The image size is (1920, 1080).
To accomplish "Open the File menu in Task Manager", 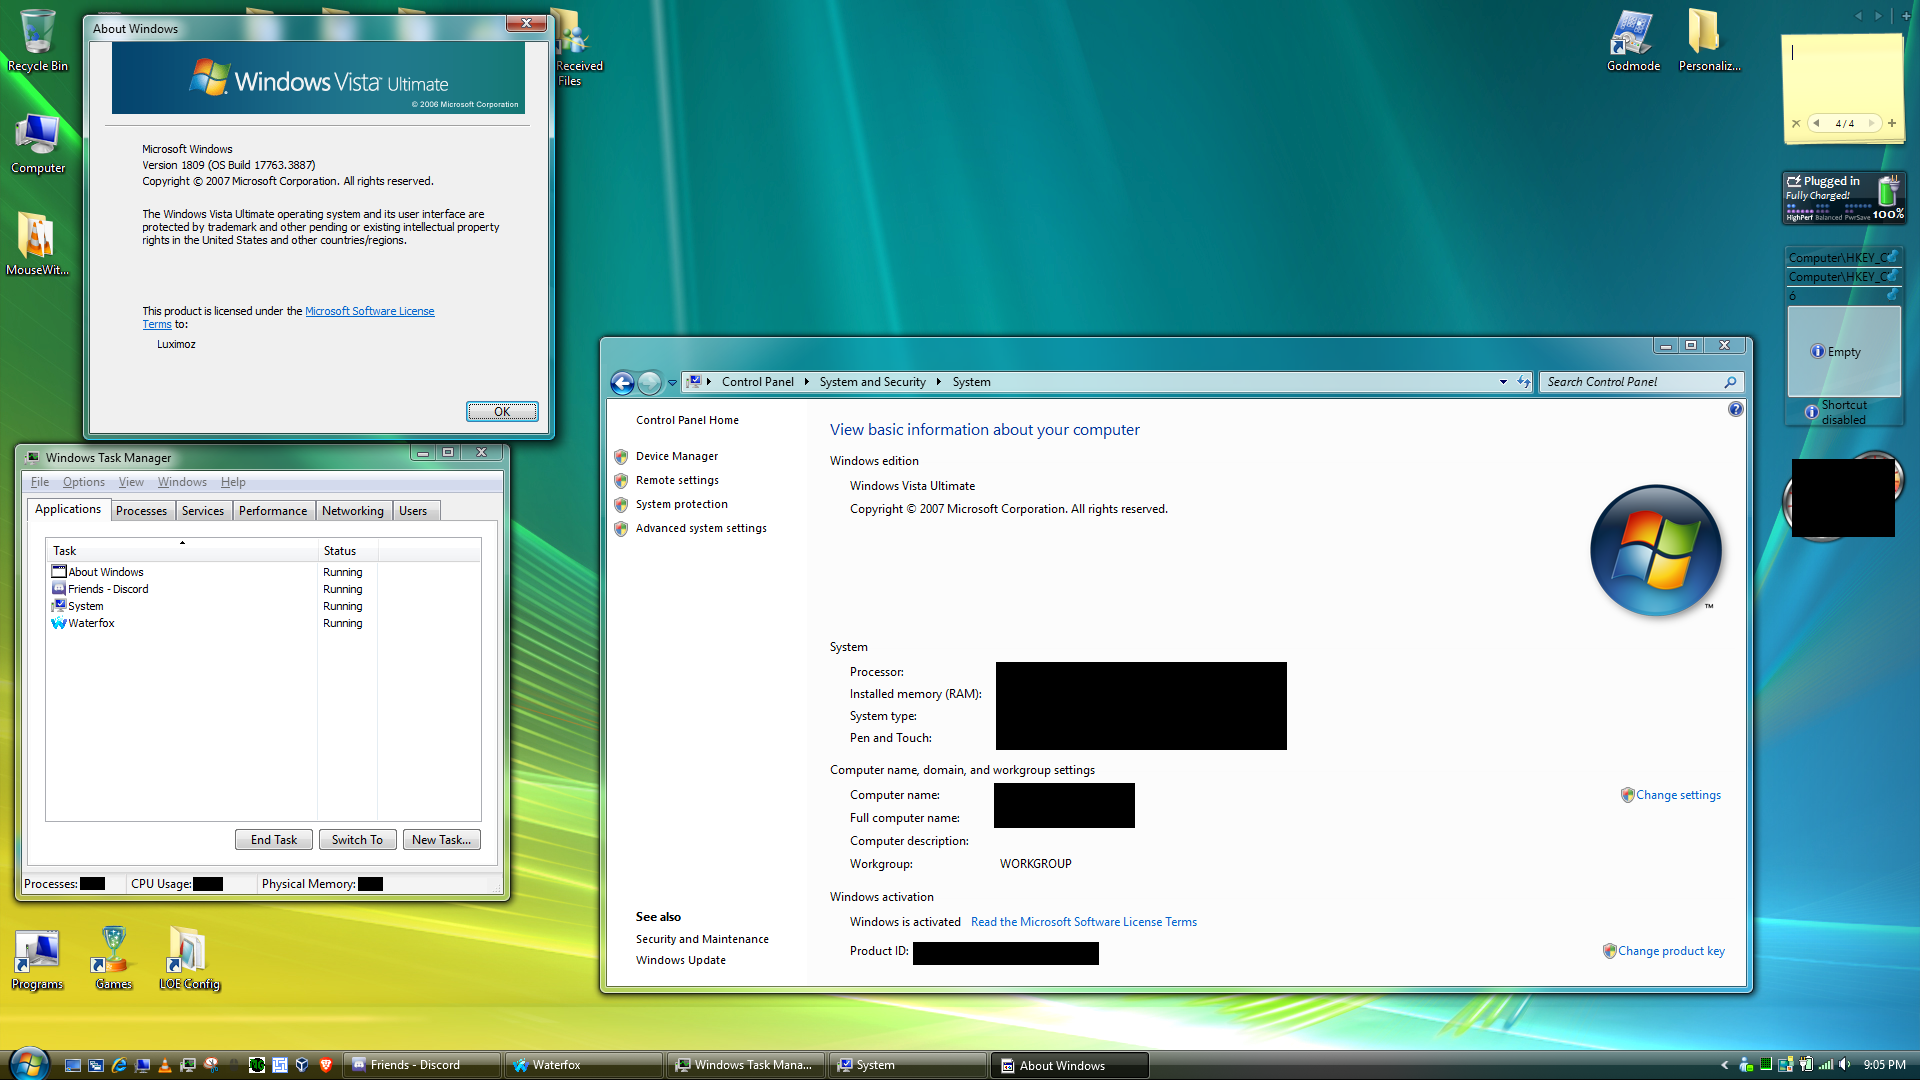I will 40,482.
